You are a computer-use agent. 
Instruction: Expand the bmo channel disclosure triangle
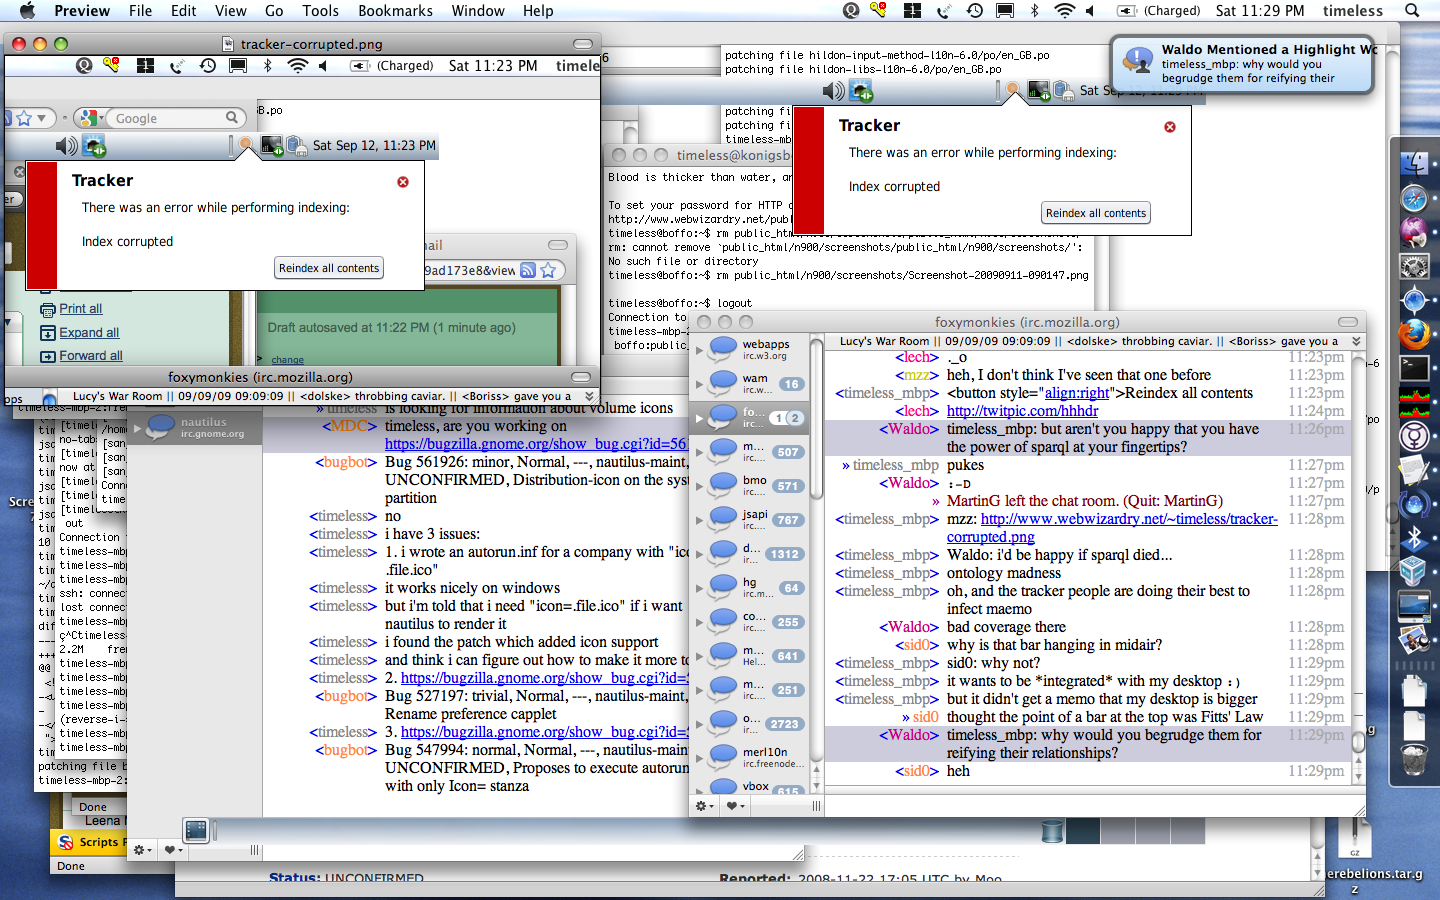698,486
